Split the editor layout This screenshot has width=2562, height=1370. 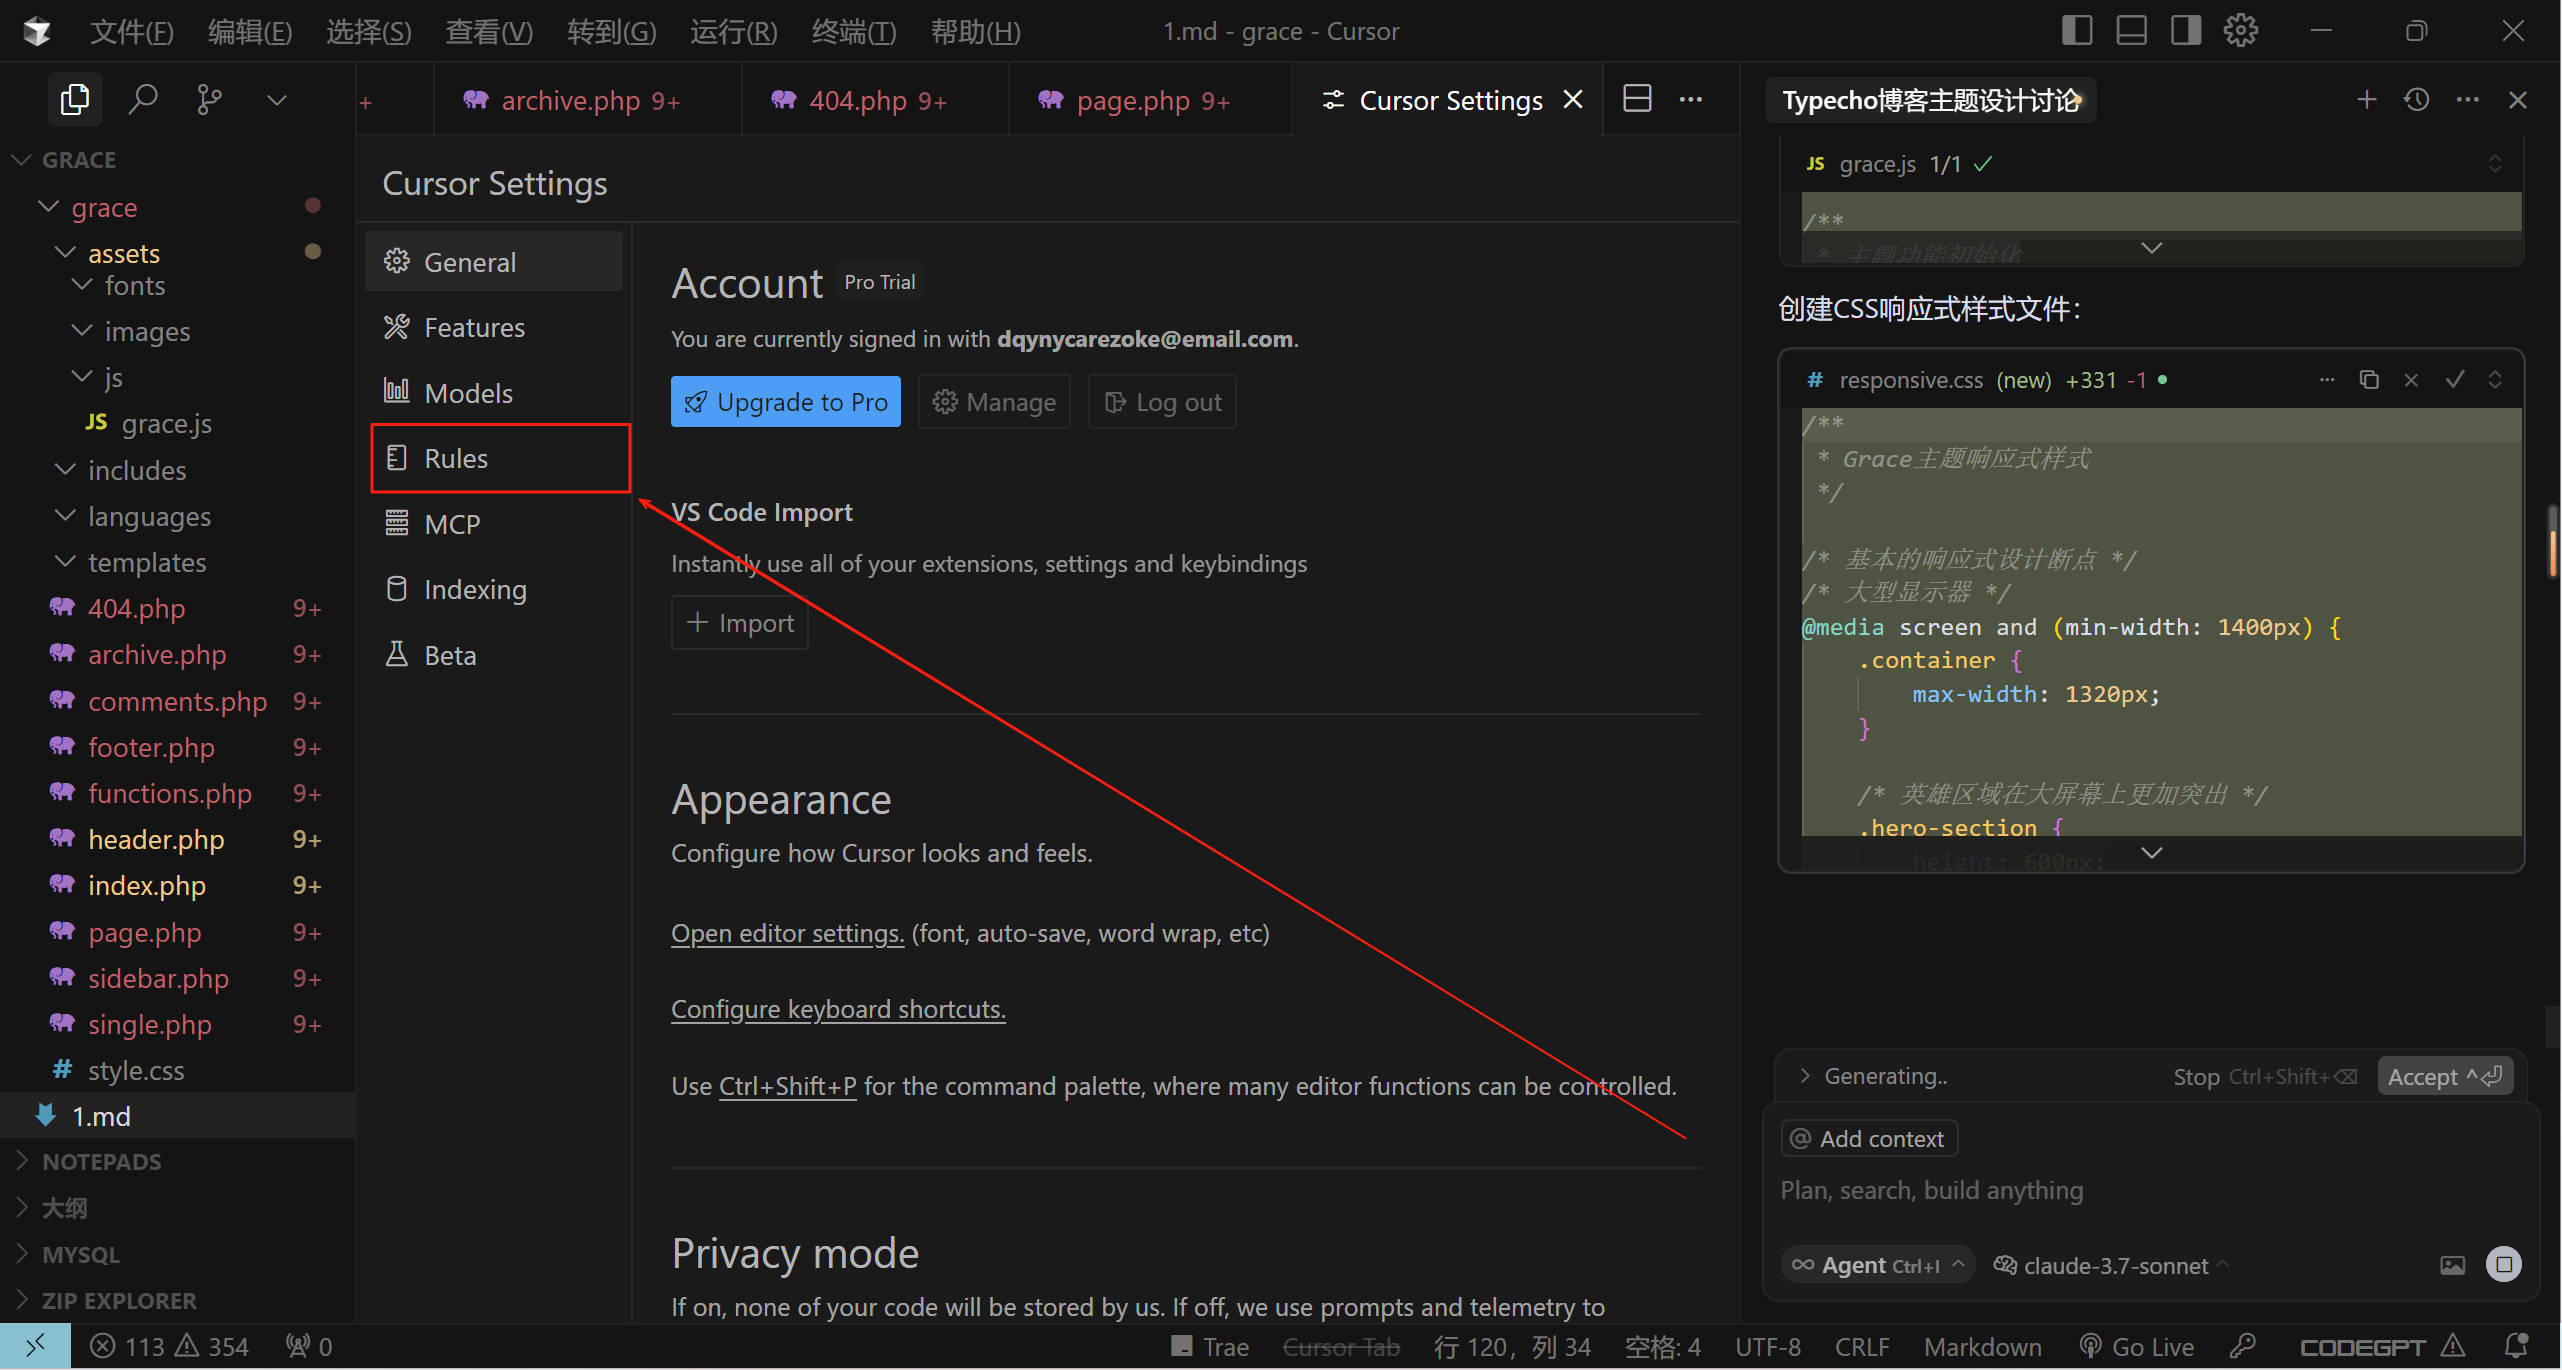coord(1637,99)
